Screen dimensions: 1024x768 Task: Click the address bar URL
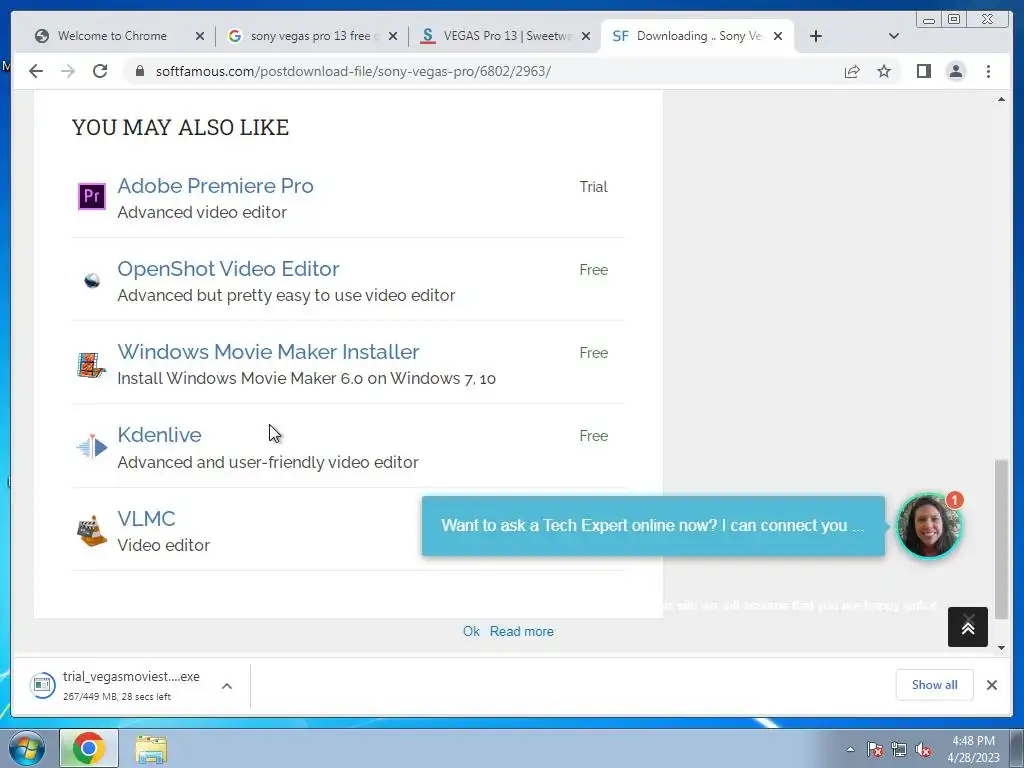pyautogui.click(x=353, y=71)
